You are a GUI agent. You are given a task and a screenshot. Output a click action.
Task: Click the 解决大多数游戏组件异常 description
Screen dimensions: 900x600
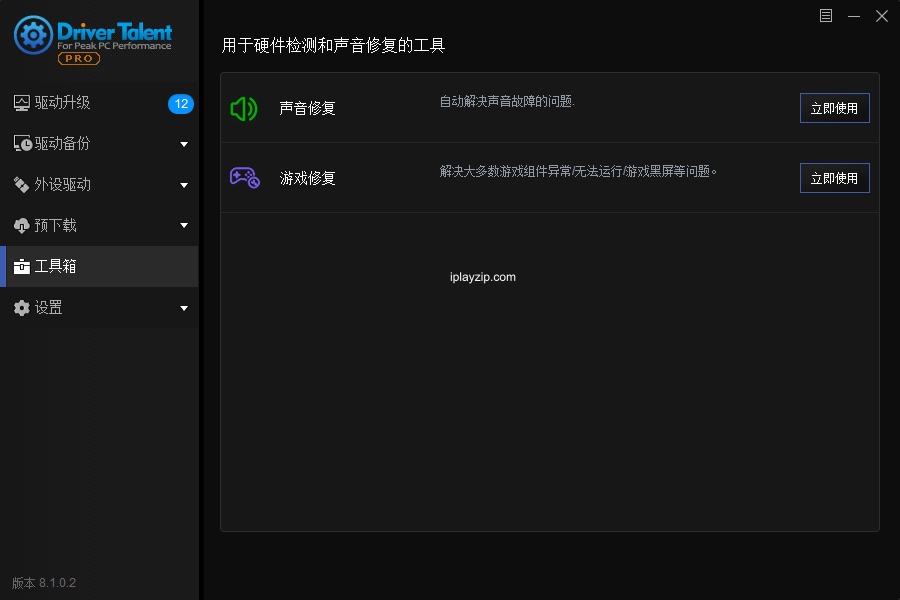tap(578, 171)
